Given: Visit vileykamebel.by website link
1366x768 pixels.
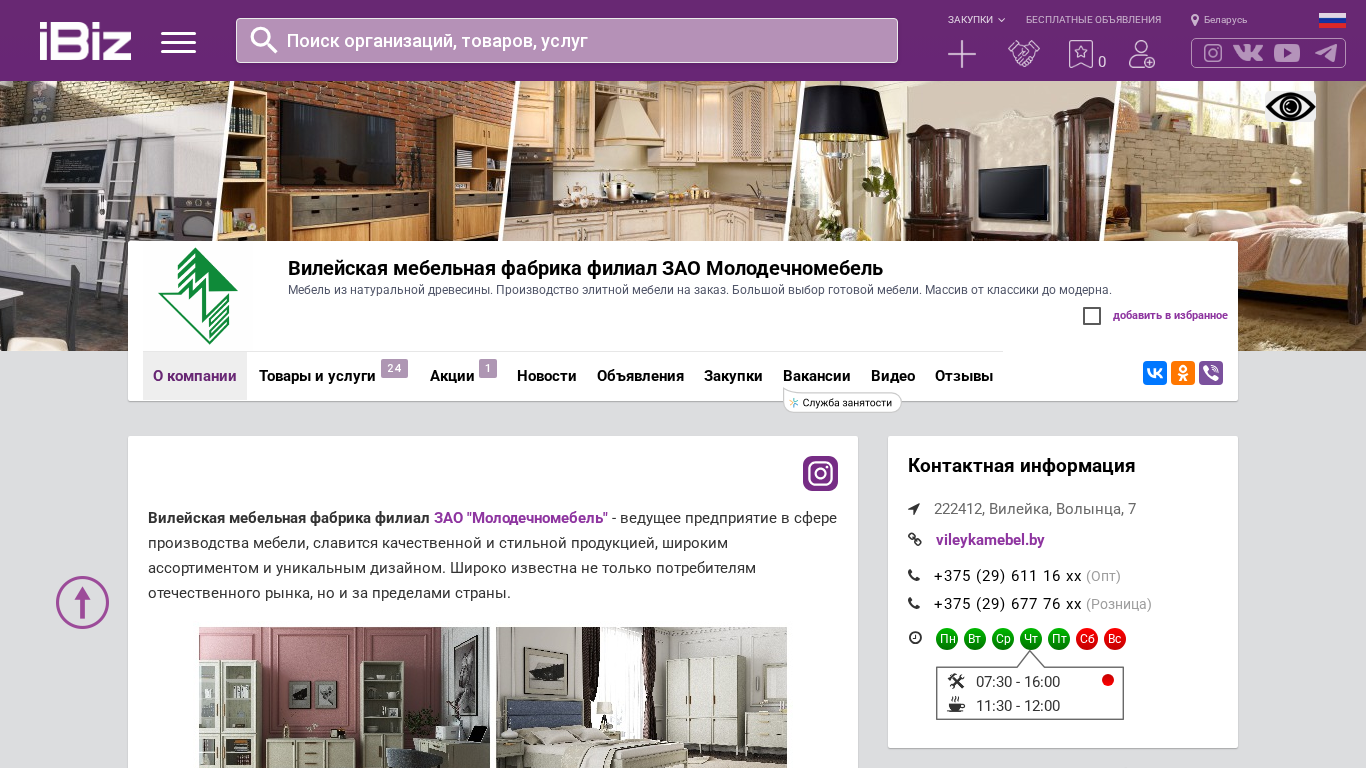Looking at the screenshot, I should click(990, 540).
